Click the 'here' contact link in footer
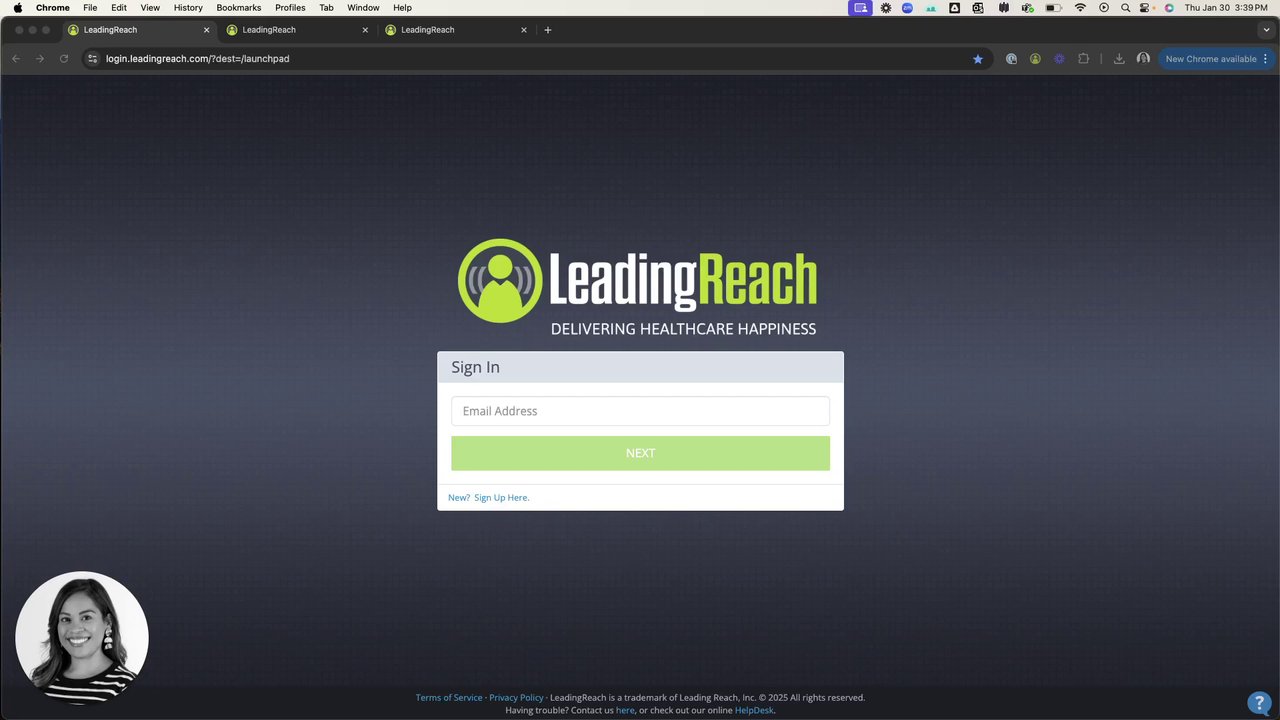The height and width of the screenshot is (720, 1280). (625, 710)
